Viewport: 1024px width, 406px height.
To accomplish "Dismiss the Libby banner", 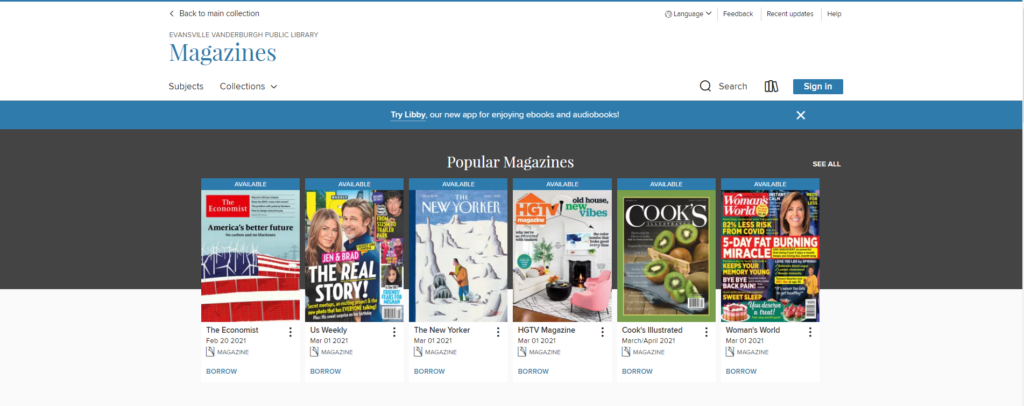I will pos(801,115).
